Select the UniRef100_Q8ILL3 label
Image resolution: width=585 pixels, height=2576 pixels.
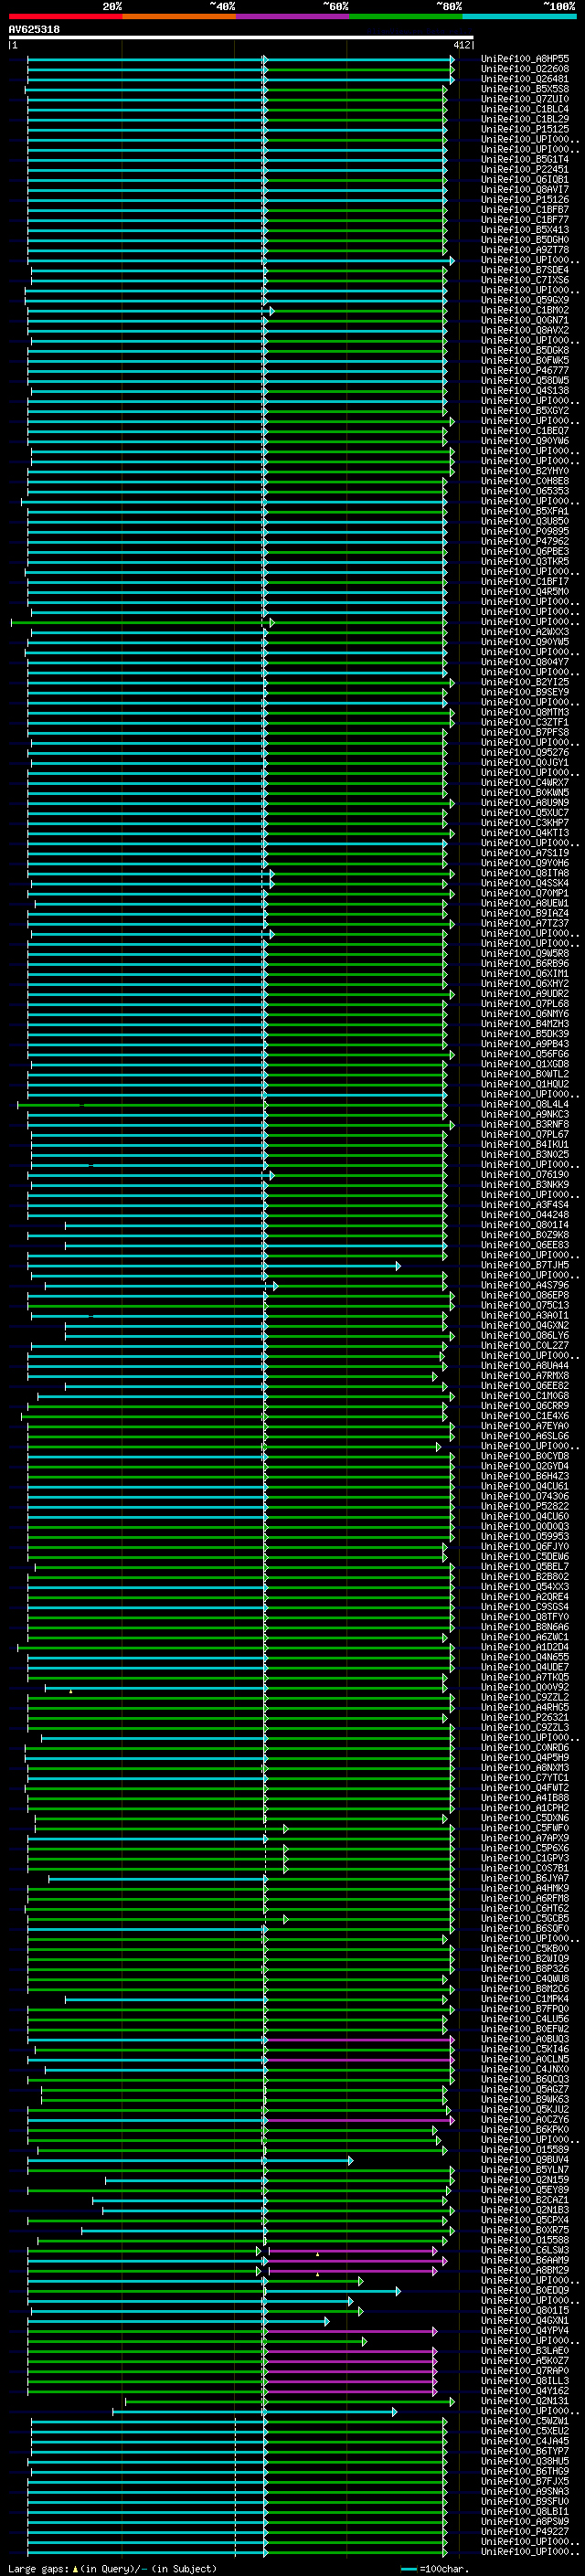click(x=525, y=2380)
